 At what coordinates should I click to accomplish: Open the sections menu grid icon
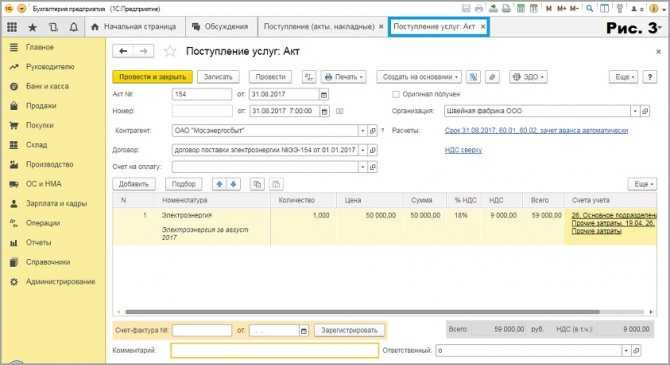click(12, 27)
